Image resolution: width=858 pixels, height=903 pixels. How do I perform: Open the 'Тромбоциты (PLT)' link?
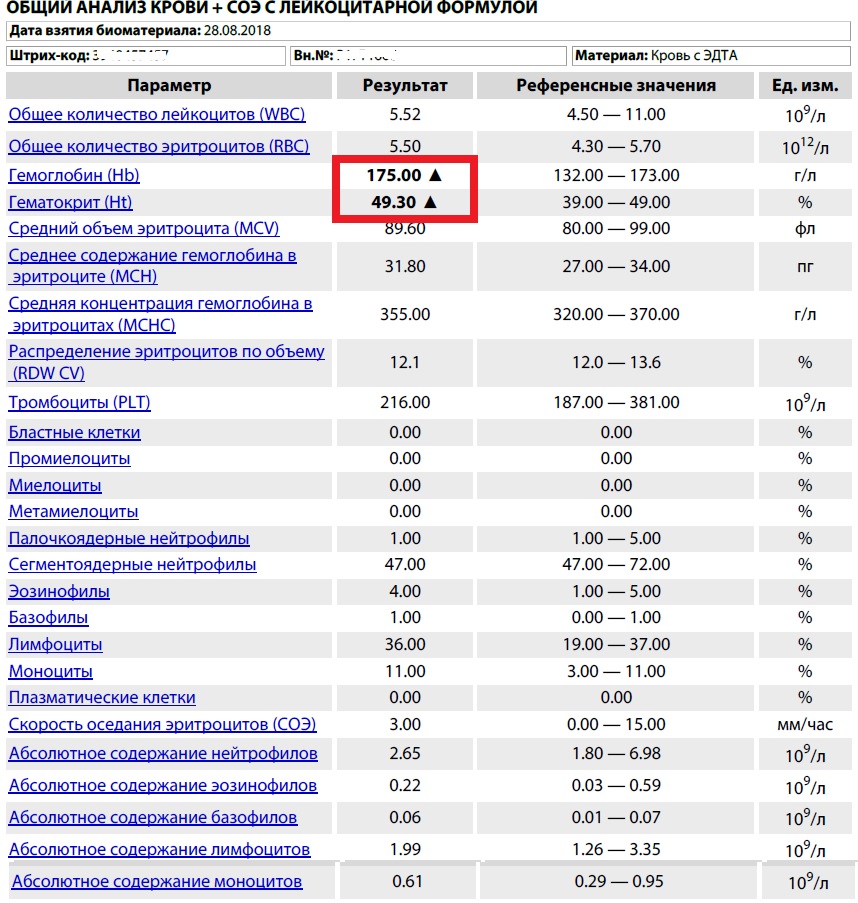[x=80, y=402]
